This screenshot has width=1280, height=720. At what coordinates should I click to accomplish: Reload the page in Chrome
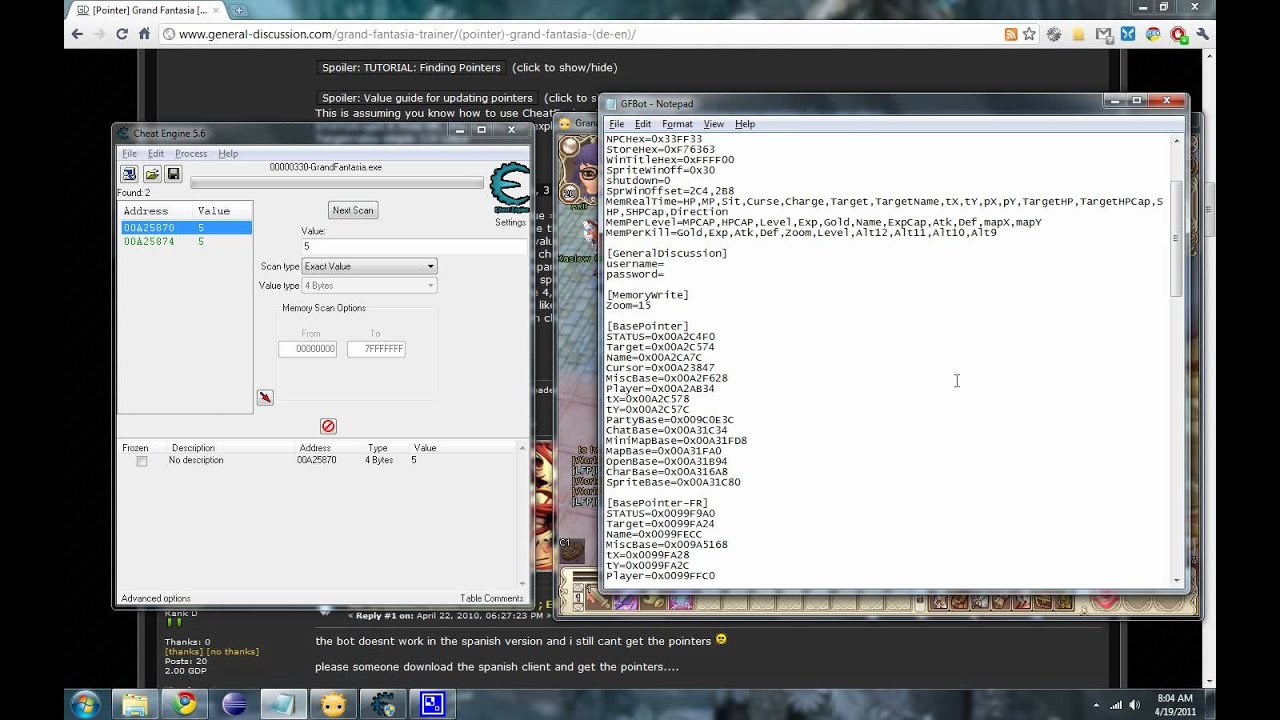tap(122, 34)
